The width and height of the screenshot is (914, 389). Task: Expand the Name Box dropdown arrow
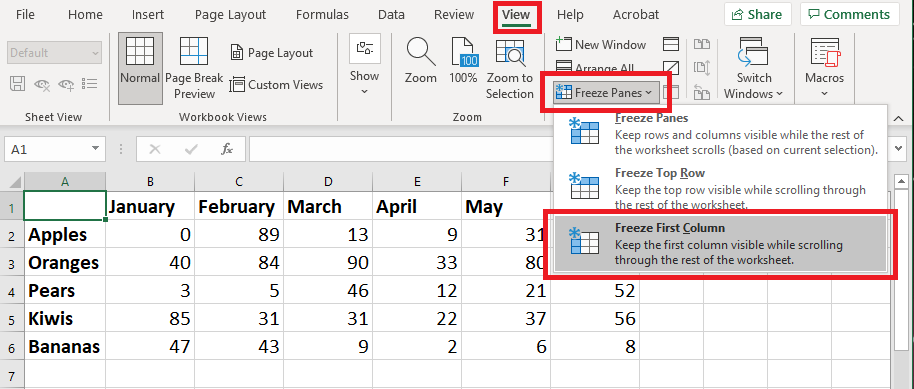[x=96, y=149]
